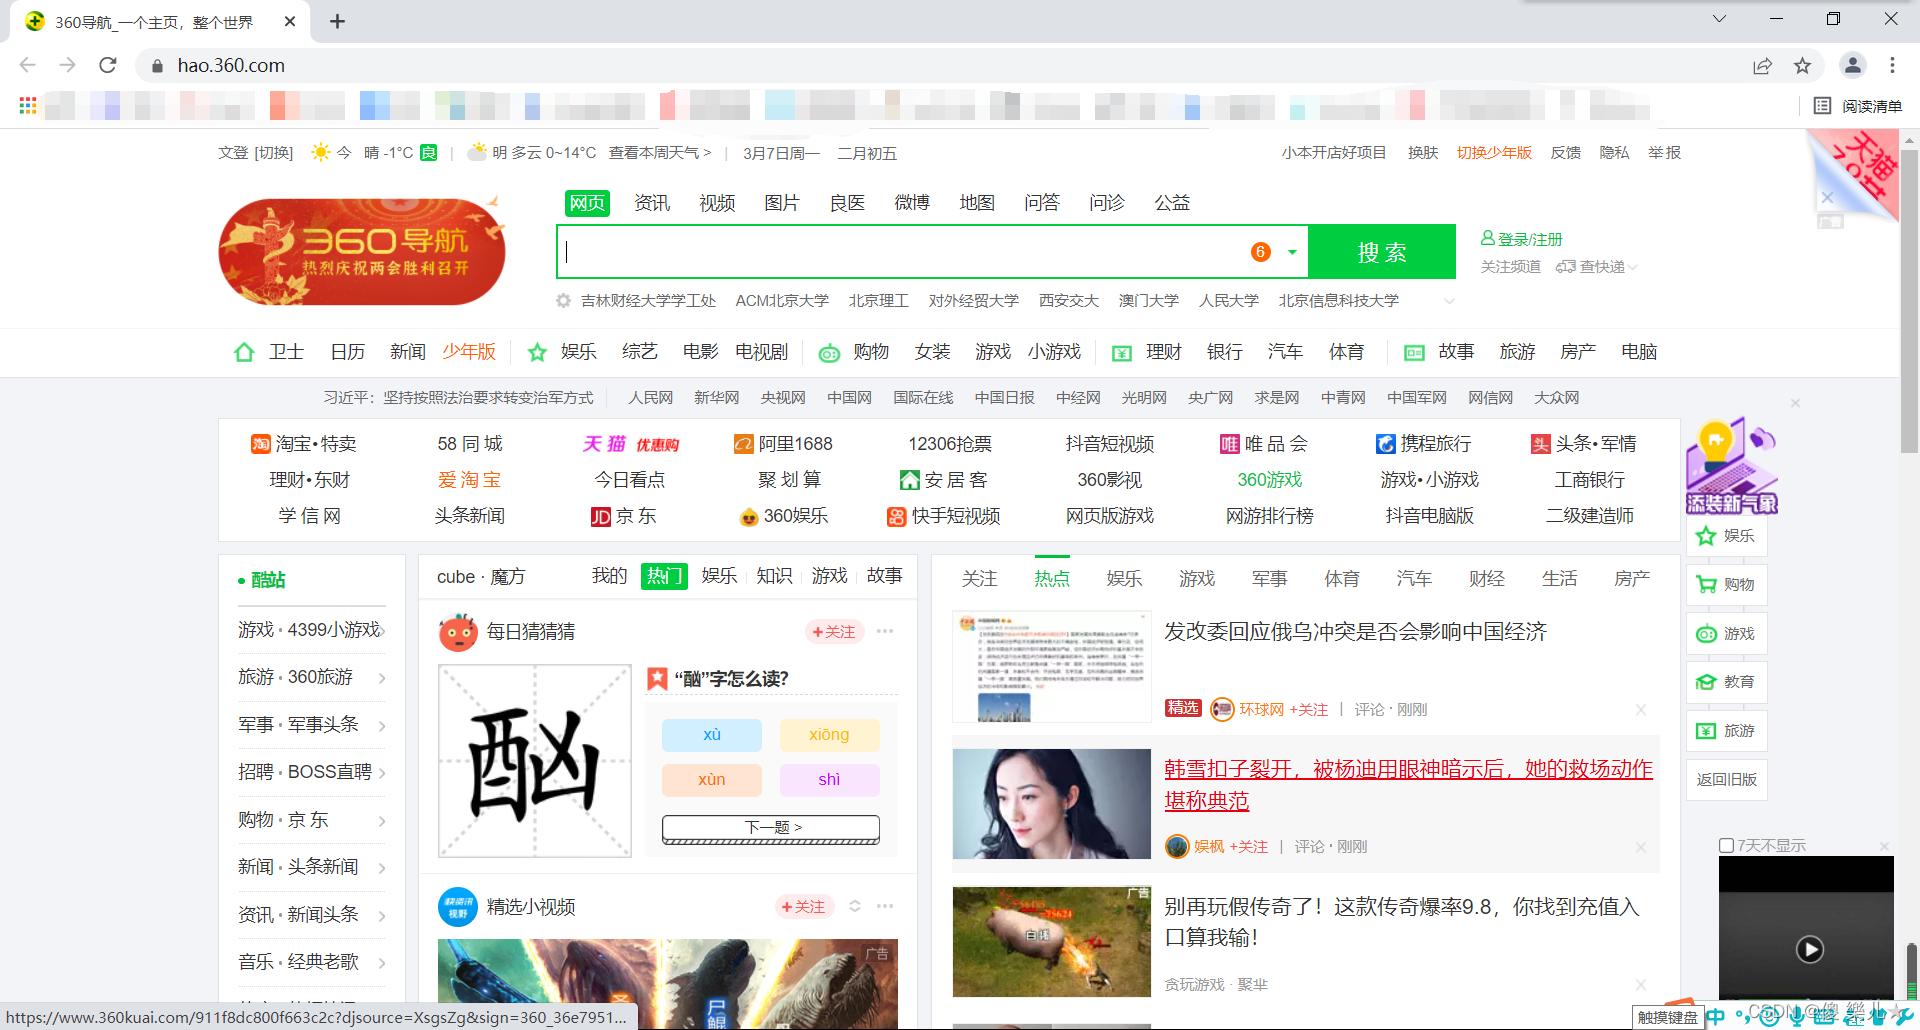Open the apps grid in bookmarks bar
The height and width of the screenshot is (1030, 1920).
28,105
